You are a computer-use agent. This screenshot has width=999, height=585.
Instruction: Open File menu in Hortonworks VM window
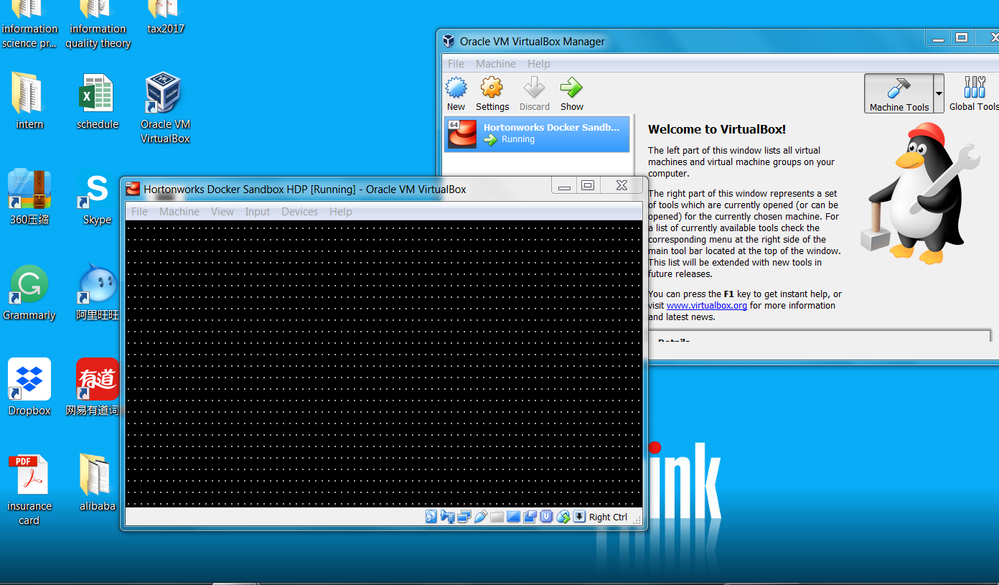139,212
